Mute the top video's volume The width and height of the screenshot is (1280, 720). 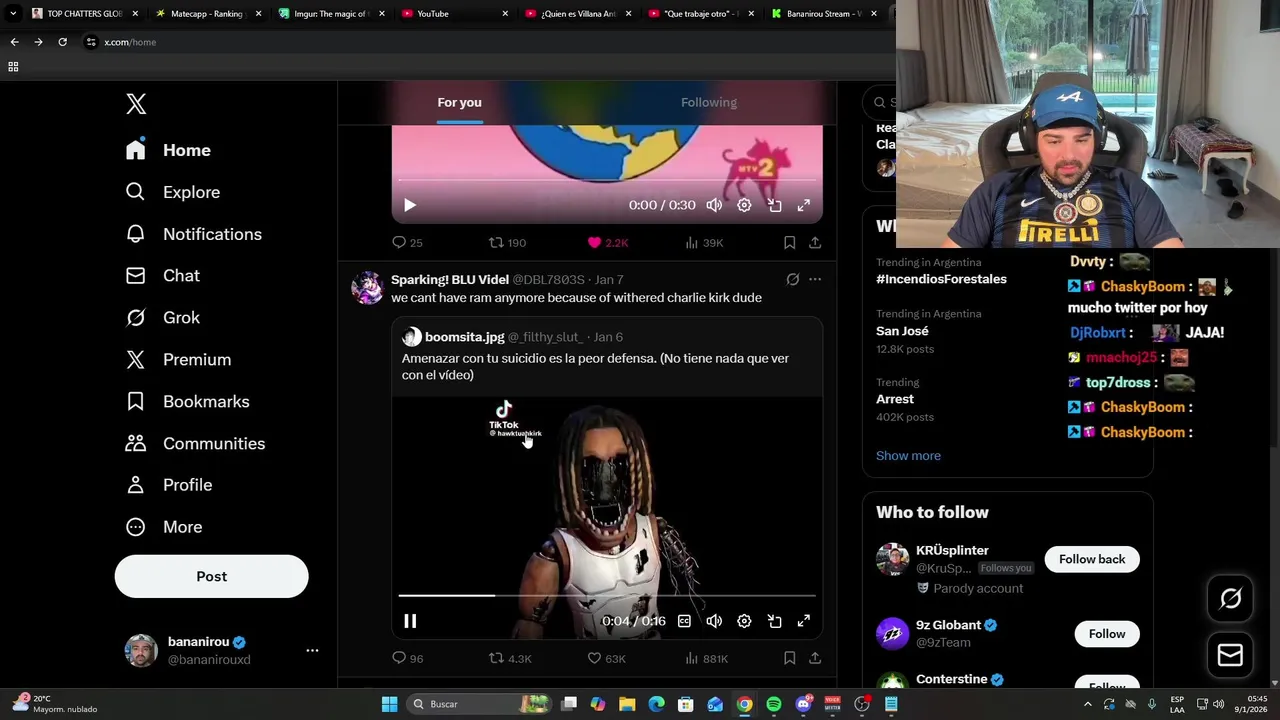(714, 205)
